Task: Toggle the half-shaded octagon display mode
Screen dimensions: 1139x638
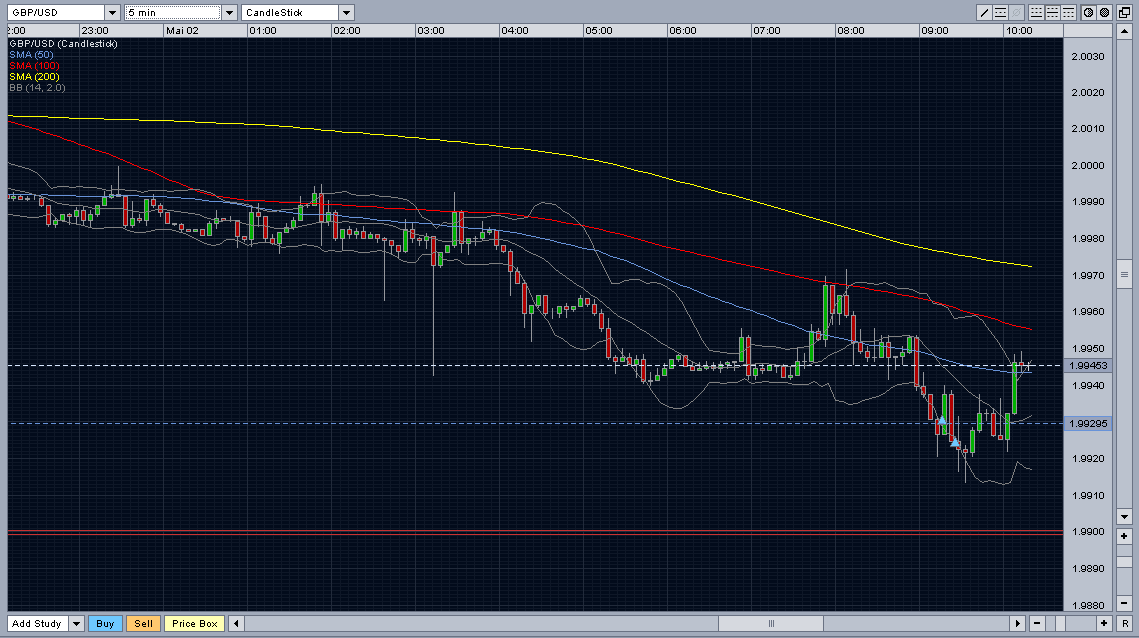Action: tap(1088, 12)
